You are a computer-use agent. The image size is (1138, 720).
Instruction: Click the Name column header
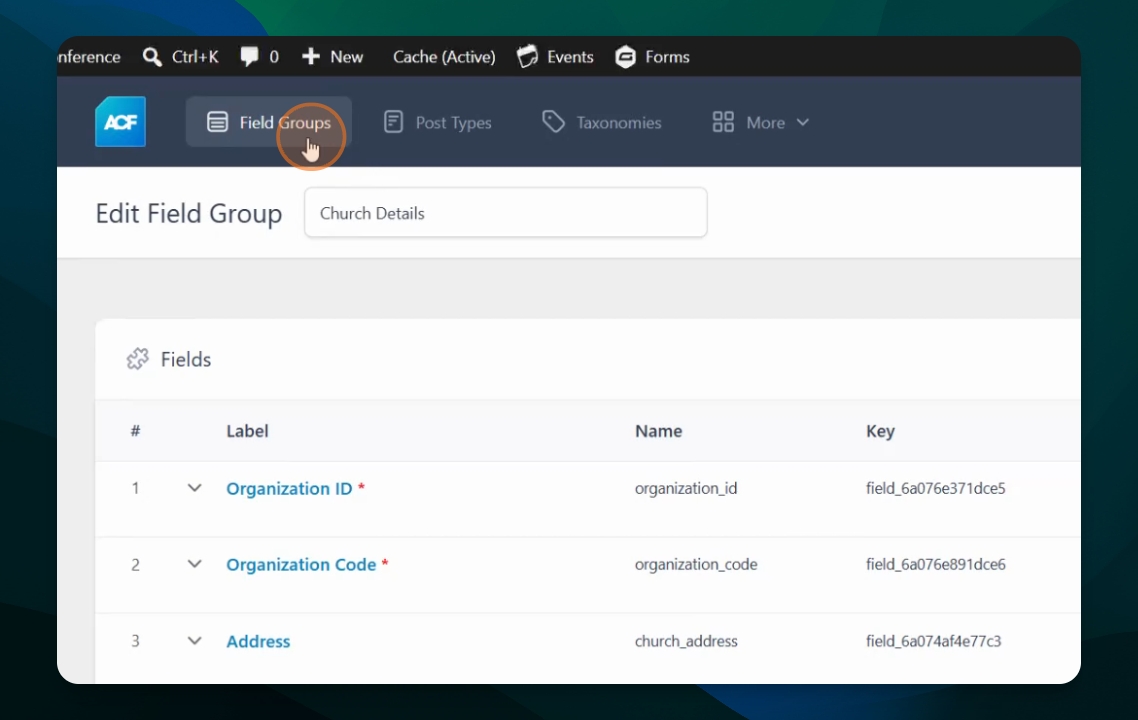pos(658,431)
